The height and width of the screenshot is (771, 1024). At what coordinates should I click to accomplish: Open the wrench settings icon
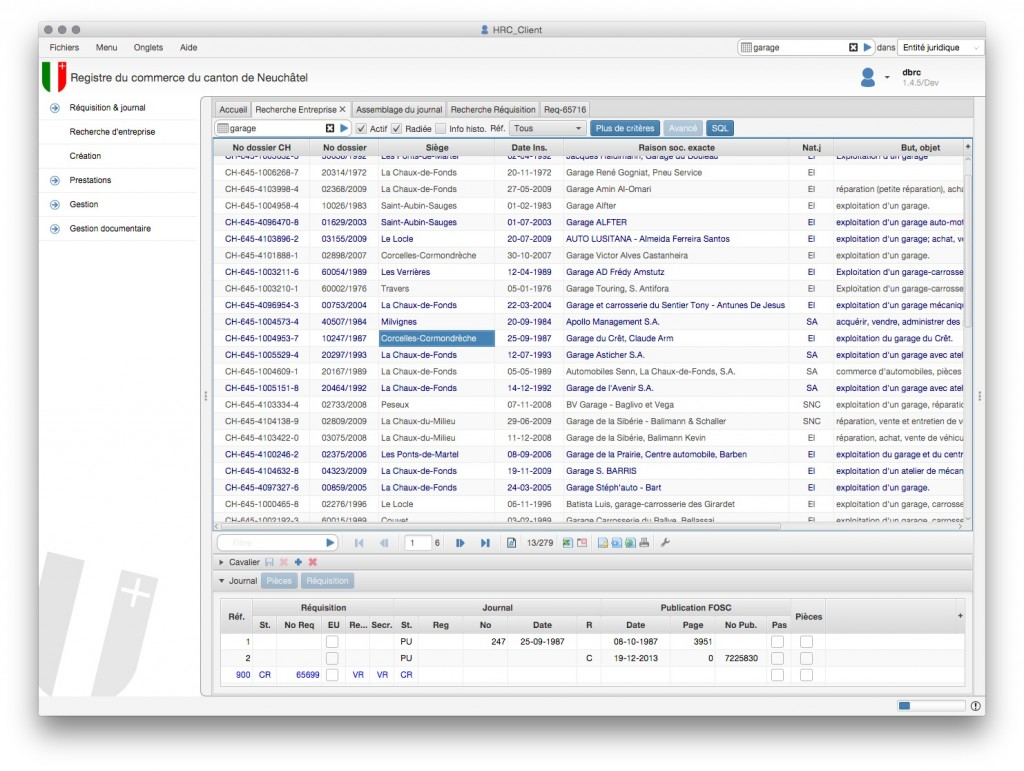coord(665,543)
